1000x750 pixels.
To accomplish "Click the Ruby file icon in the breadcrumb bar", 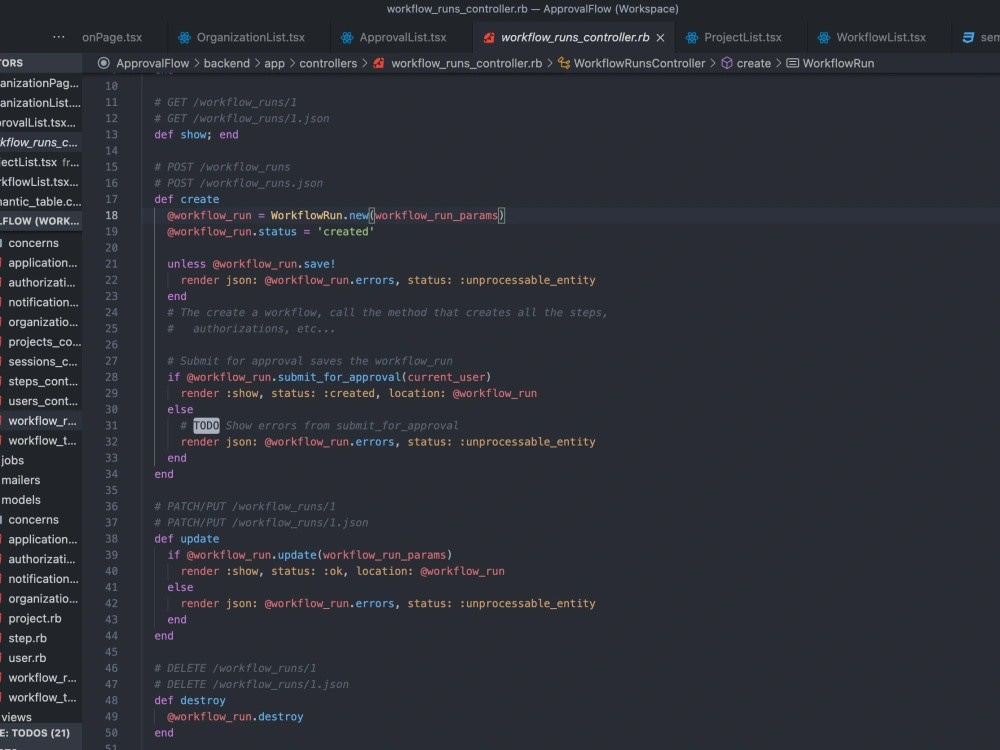I will (378, 62).
